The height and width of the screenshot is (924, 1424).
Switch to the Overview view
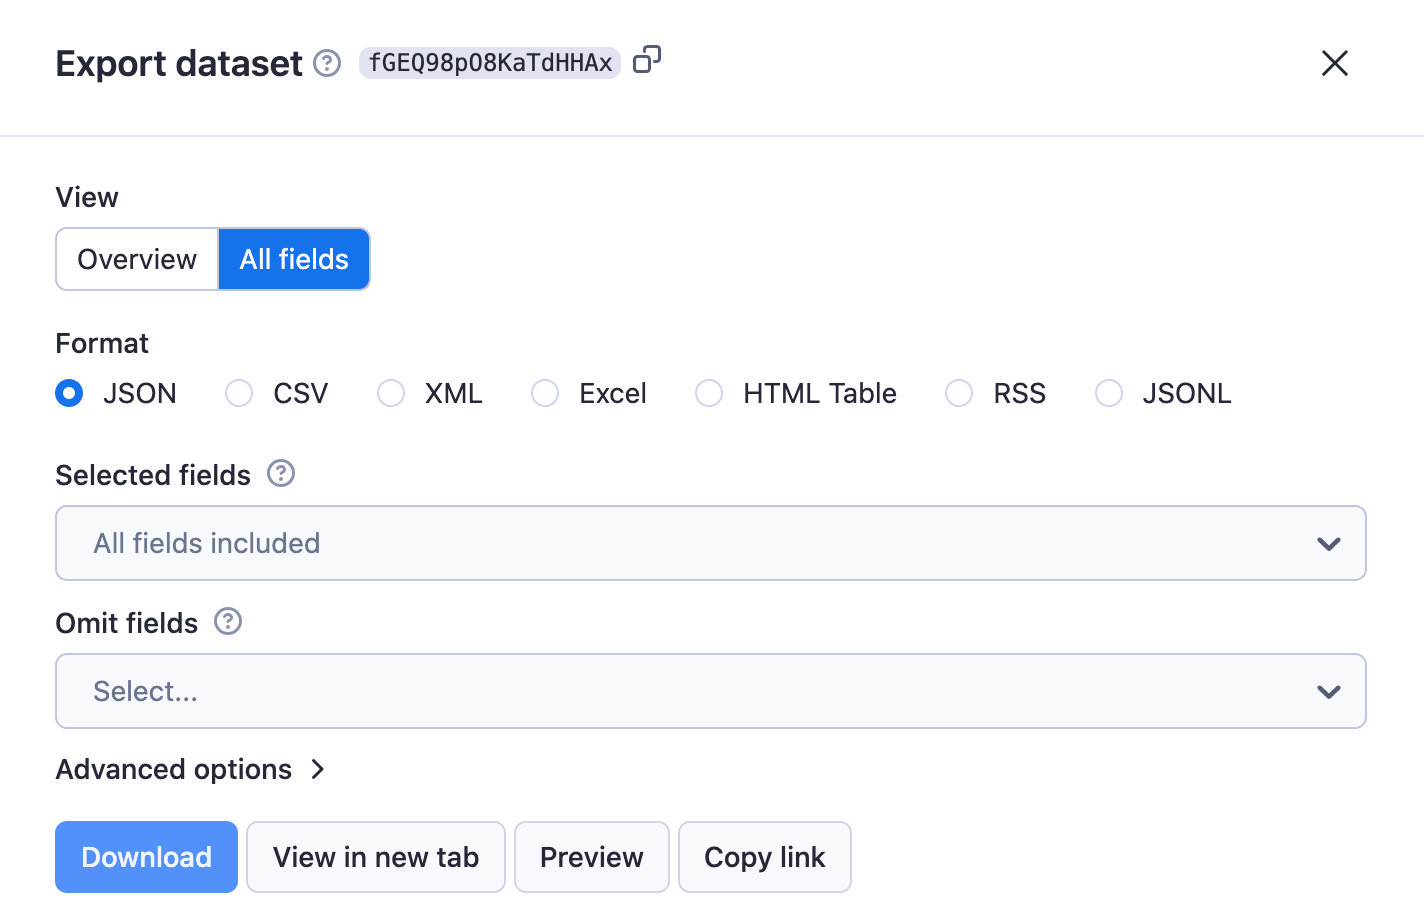click(136, 258)
